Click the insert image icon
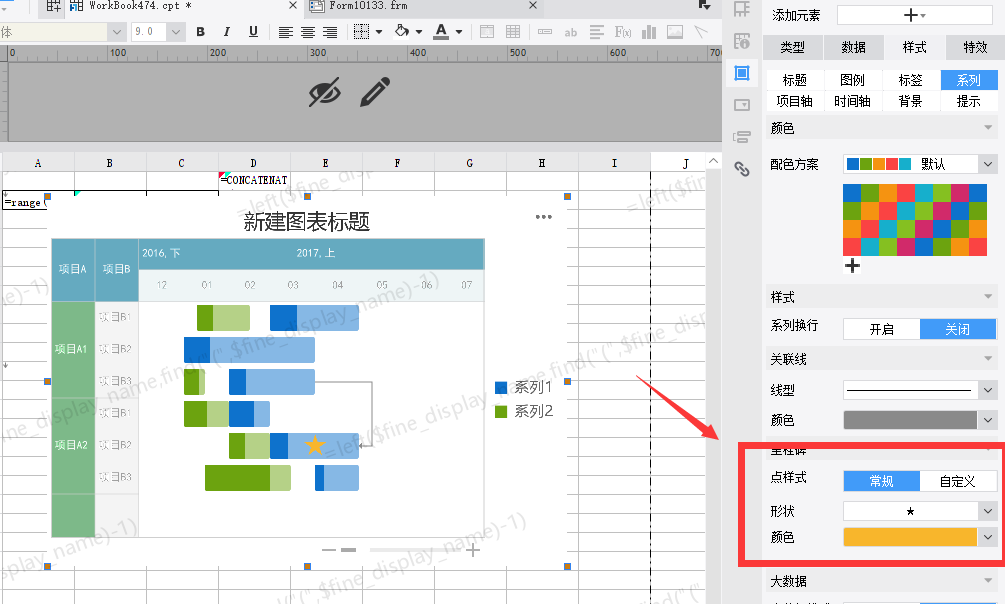Screen dimensions: 1005x604 (x=675, y=32)
